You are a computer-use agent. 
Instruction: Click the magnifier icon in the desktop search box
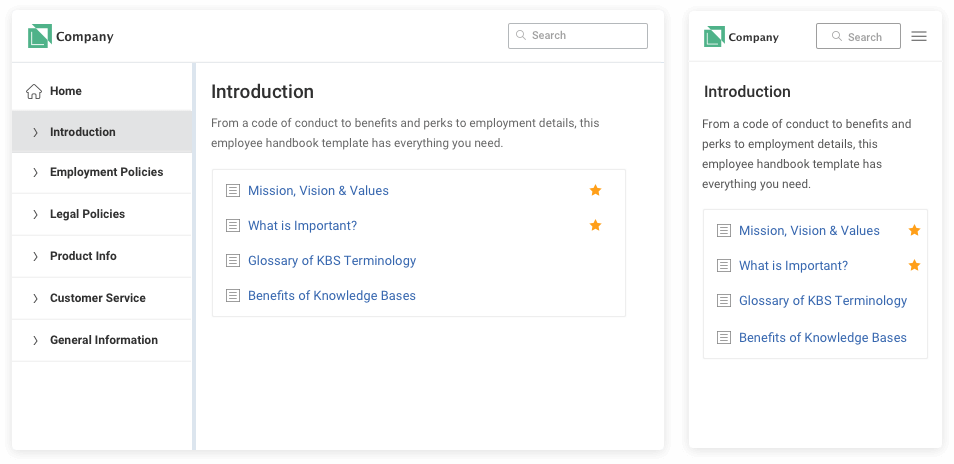pos(521,35)
